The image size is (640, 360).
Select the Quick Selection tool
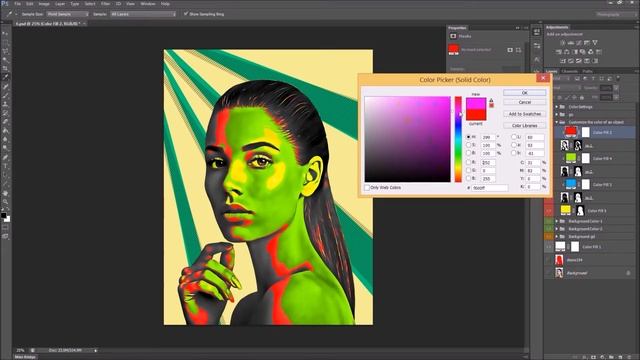click(x=5, y=59)
